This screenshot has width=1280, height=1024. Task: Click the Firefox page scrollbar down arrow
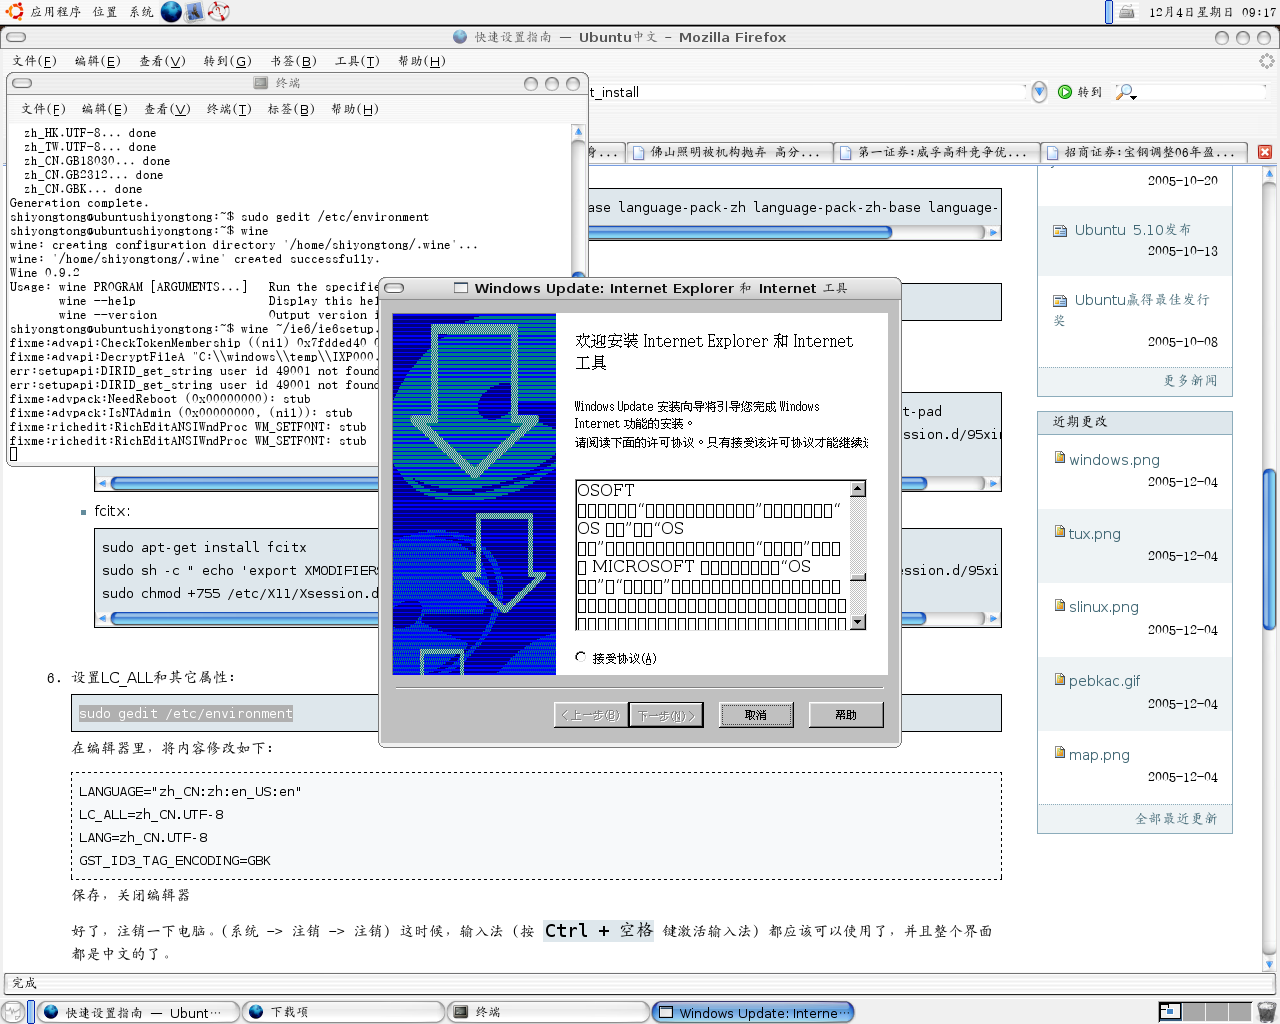(1269, 964)
